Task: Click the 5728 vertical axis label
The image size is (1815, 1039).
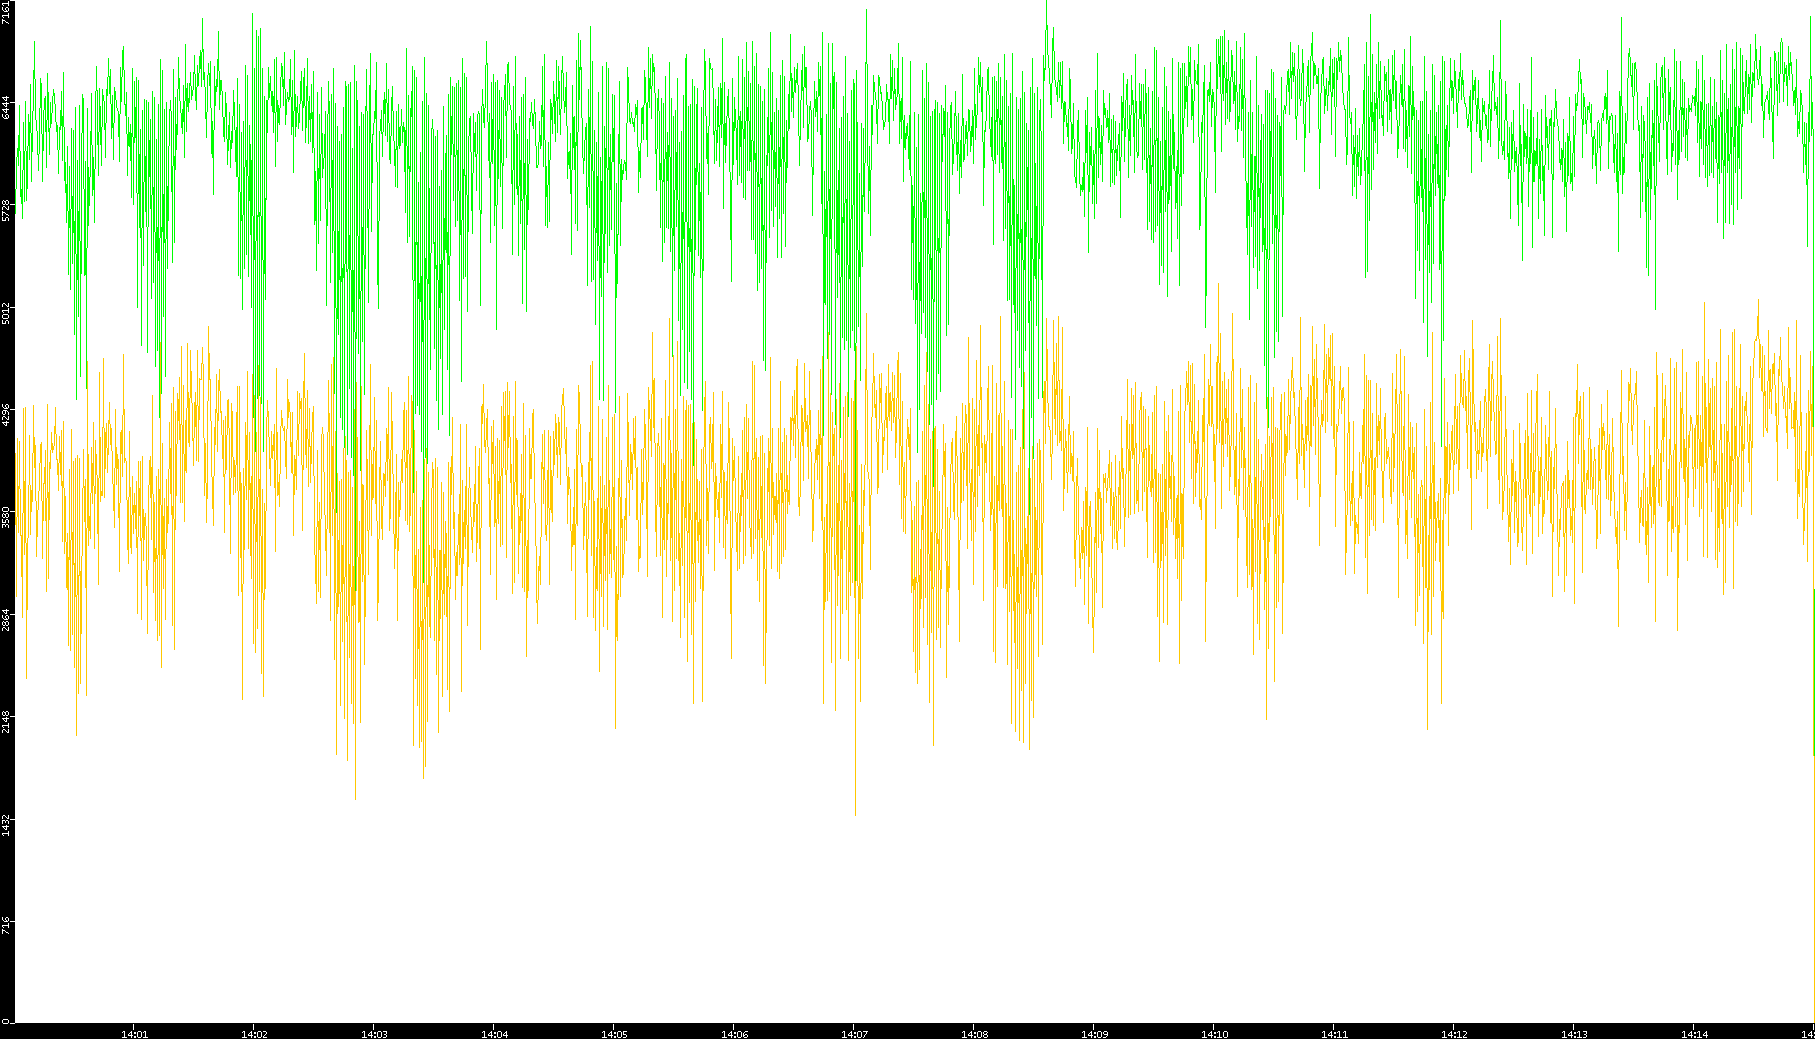Action: (x=7, y=210)
